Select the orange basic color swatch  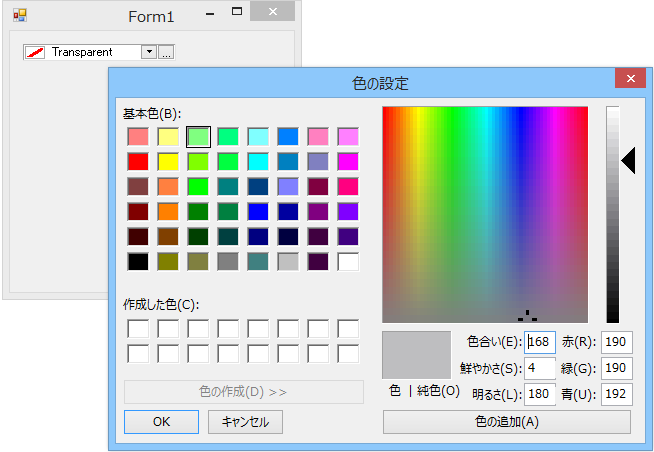click(x=168, y=211)
